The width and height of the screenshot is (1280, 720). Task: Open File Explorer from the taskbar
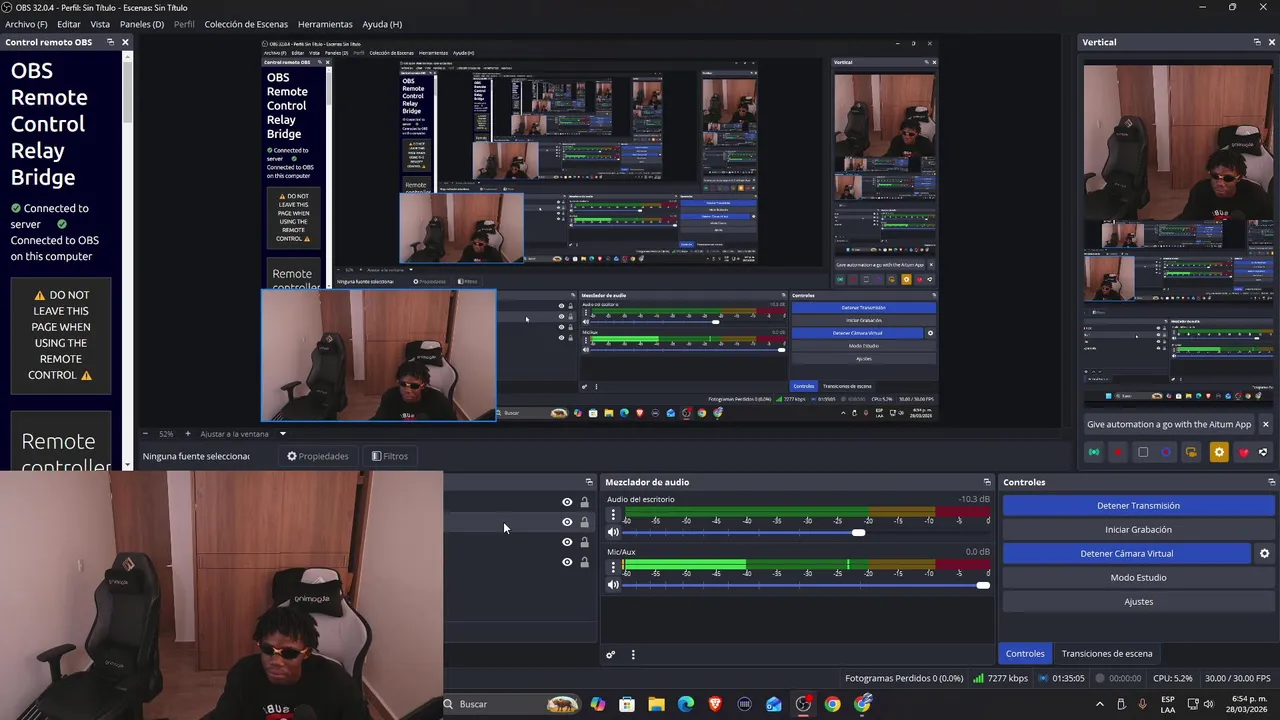(656, 704)
